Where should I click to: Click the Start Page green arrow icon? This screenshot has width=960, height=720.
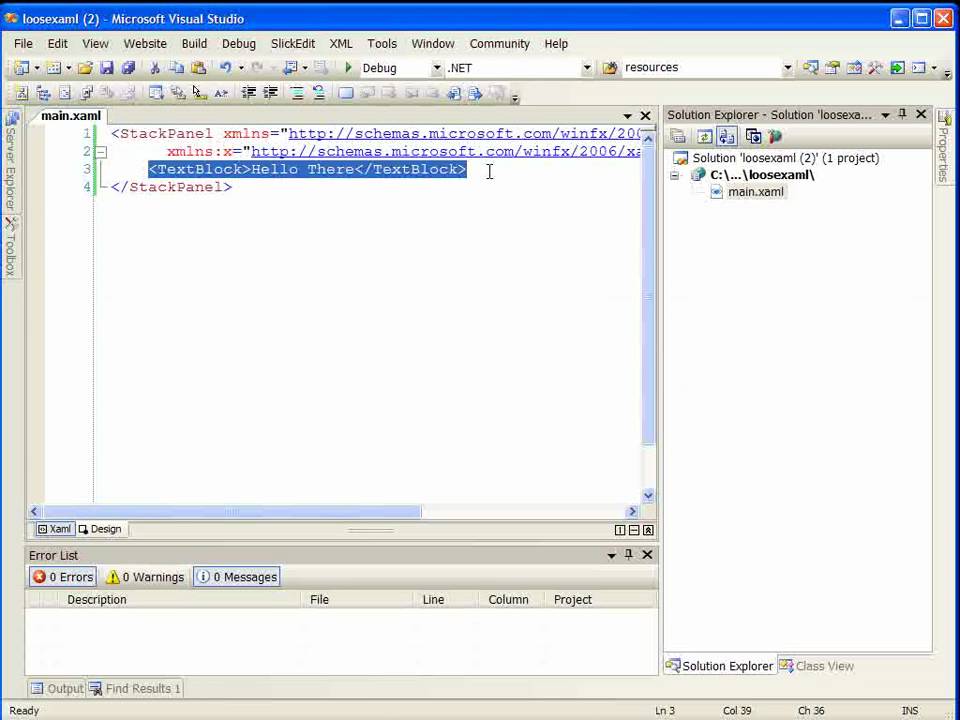[897, 68]
